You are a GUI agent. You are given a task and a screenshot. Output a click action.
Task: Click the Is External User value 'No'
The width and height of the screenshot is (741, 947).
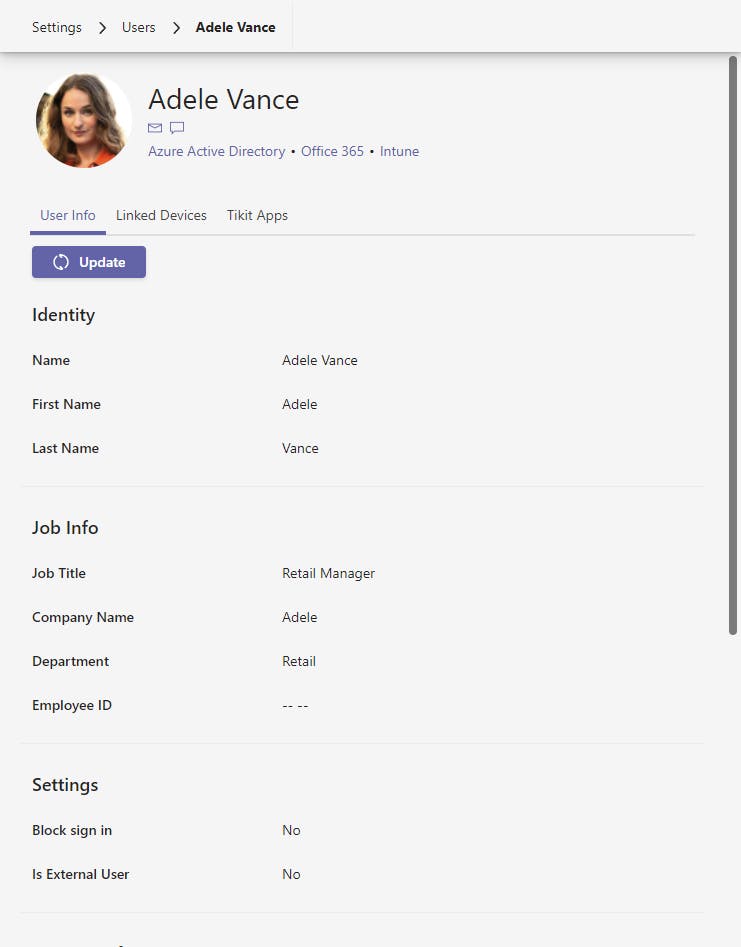pyautogui.click(x=291, y=875)
